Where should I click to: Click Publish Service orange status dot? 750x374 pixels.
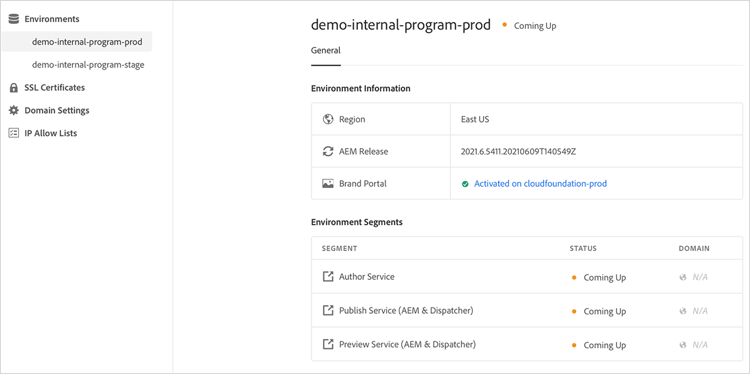[574, 311]
